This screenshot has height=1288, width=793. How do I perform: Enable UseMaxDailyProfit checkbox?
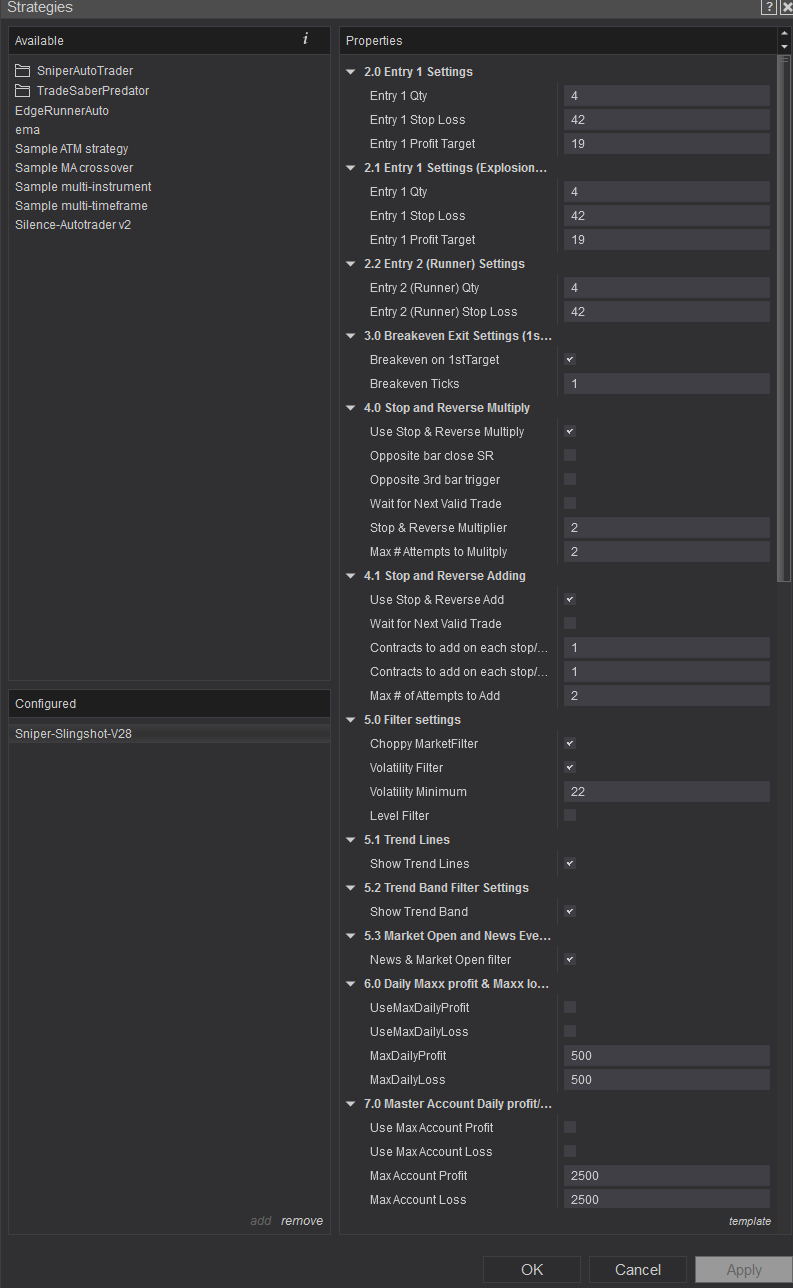click(x=570, y=1008)
